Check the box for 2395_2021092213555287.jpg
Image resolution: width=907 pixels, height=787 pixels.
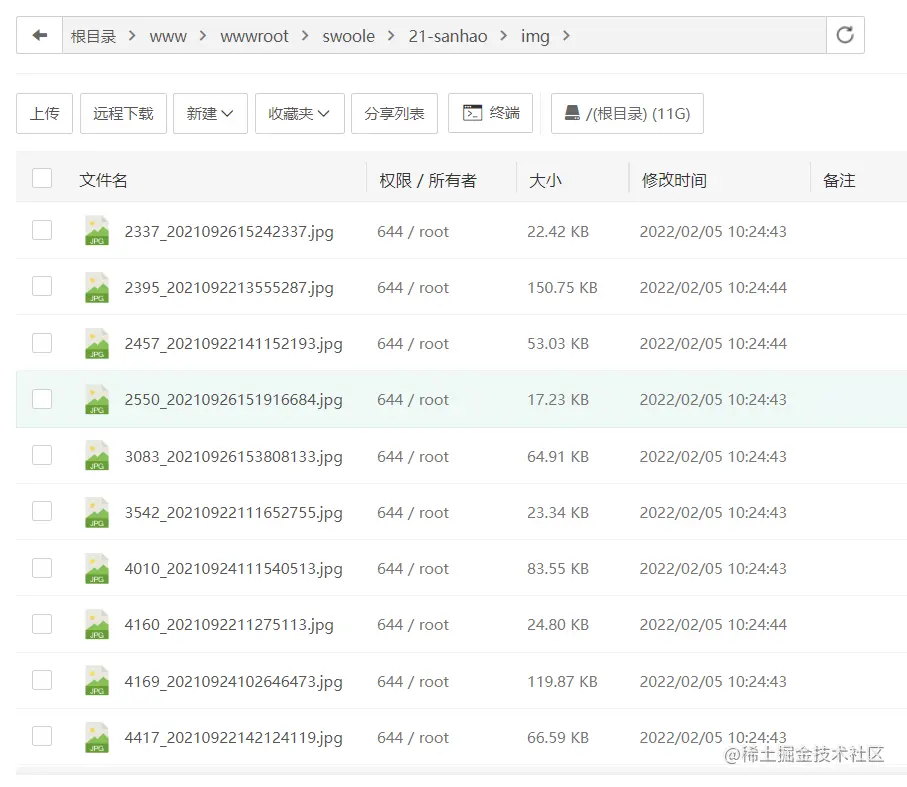pyautogui.click(x=42, y=286)
